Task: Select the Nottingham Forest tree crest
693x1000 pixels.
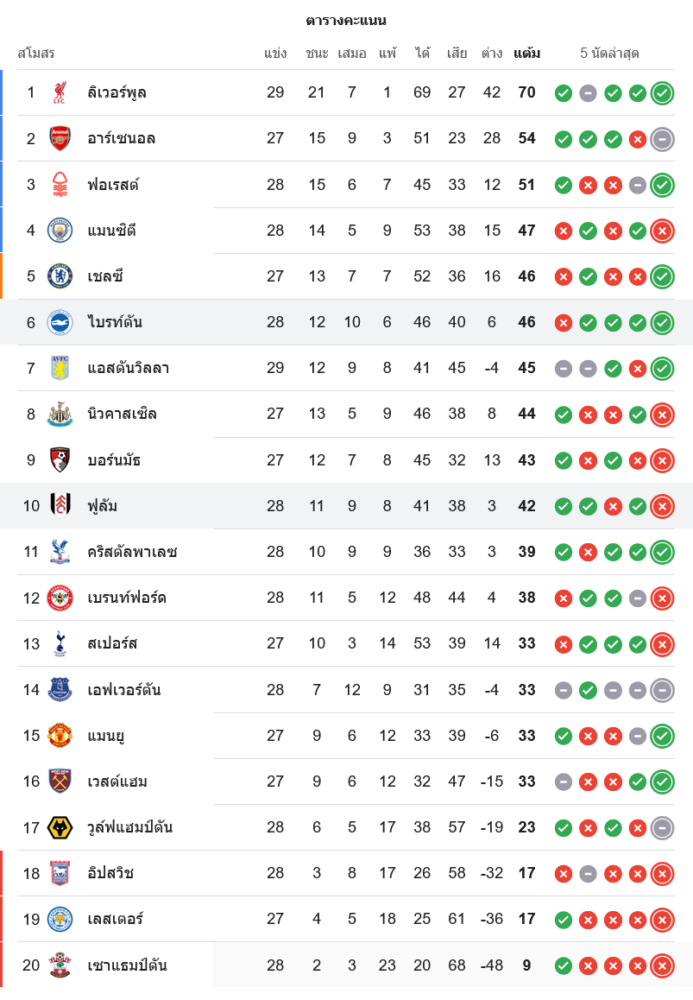Action: (x=60, y=185)
